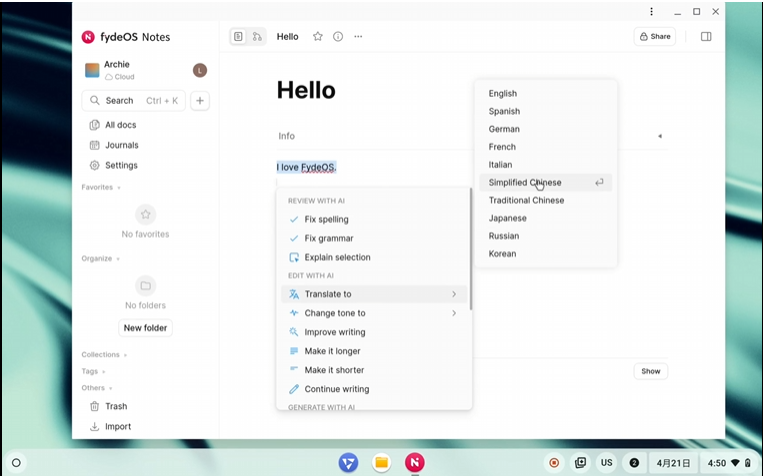Click the Share button

click(x=654, y=37)
